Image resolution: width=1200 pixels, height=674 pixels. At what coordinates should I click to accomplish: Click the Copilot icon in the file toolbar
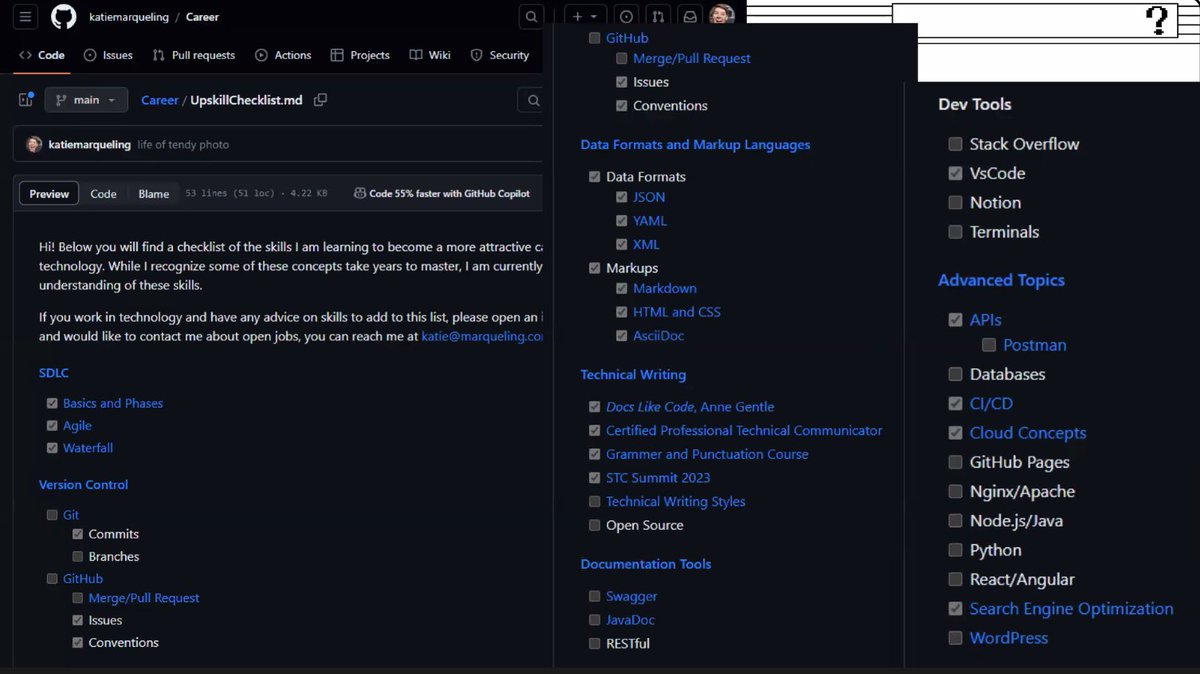[x=360, y=194]
